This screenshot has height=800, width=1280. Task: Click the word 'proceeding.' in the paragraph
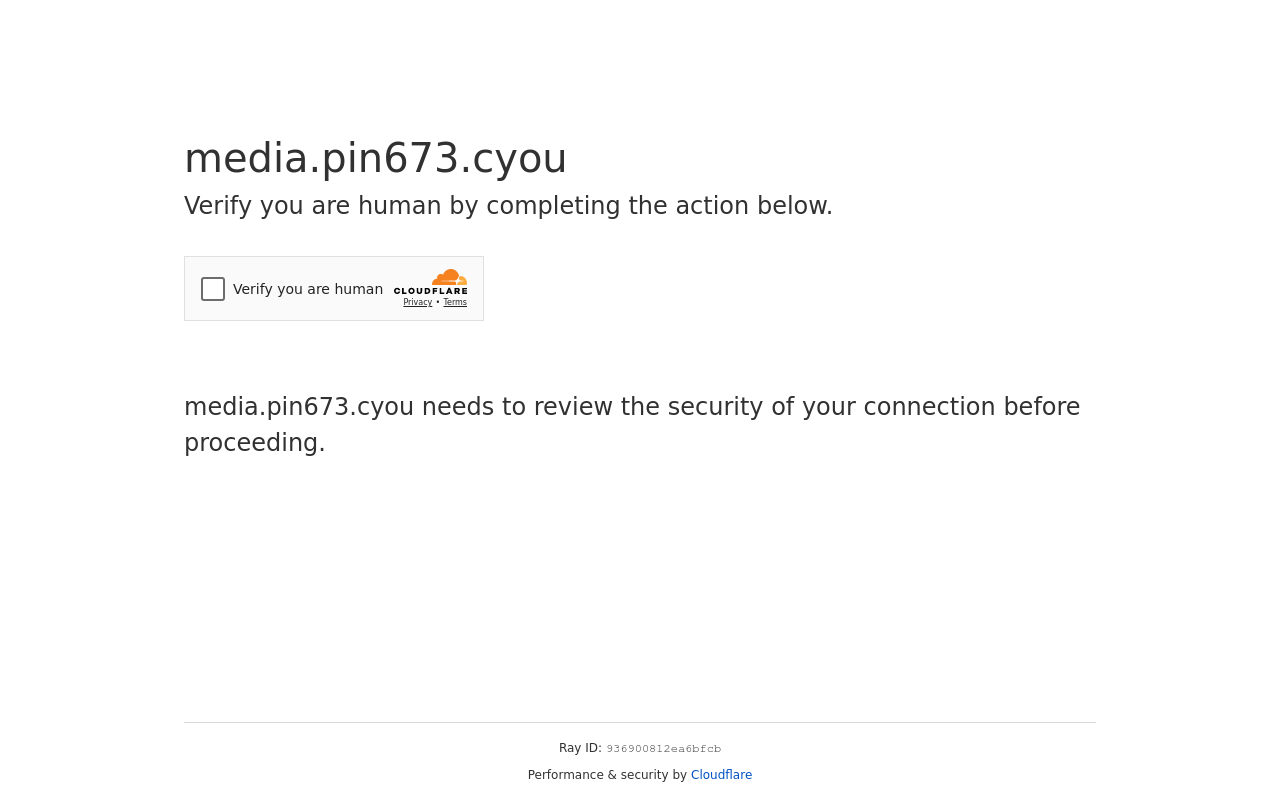pos(255,443)
